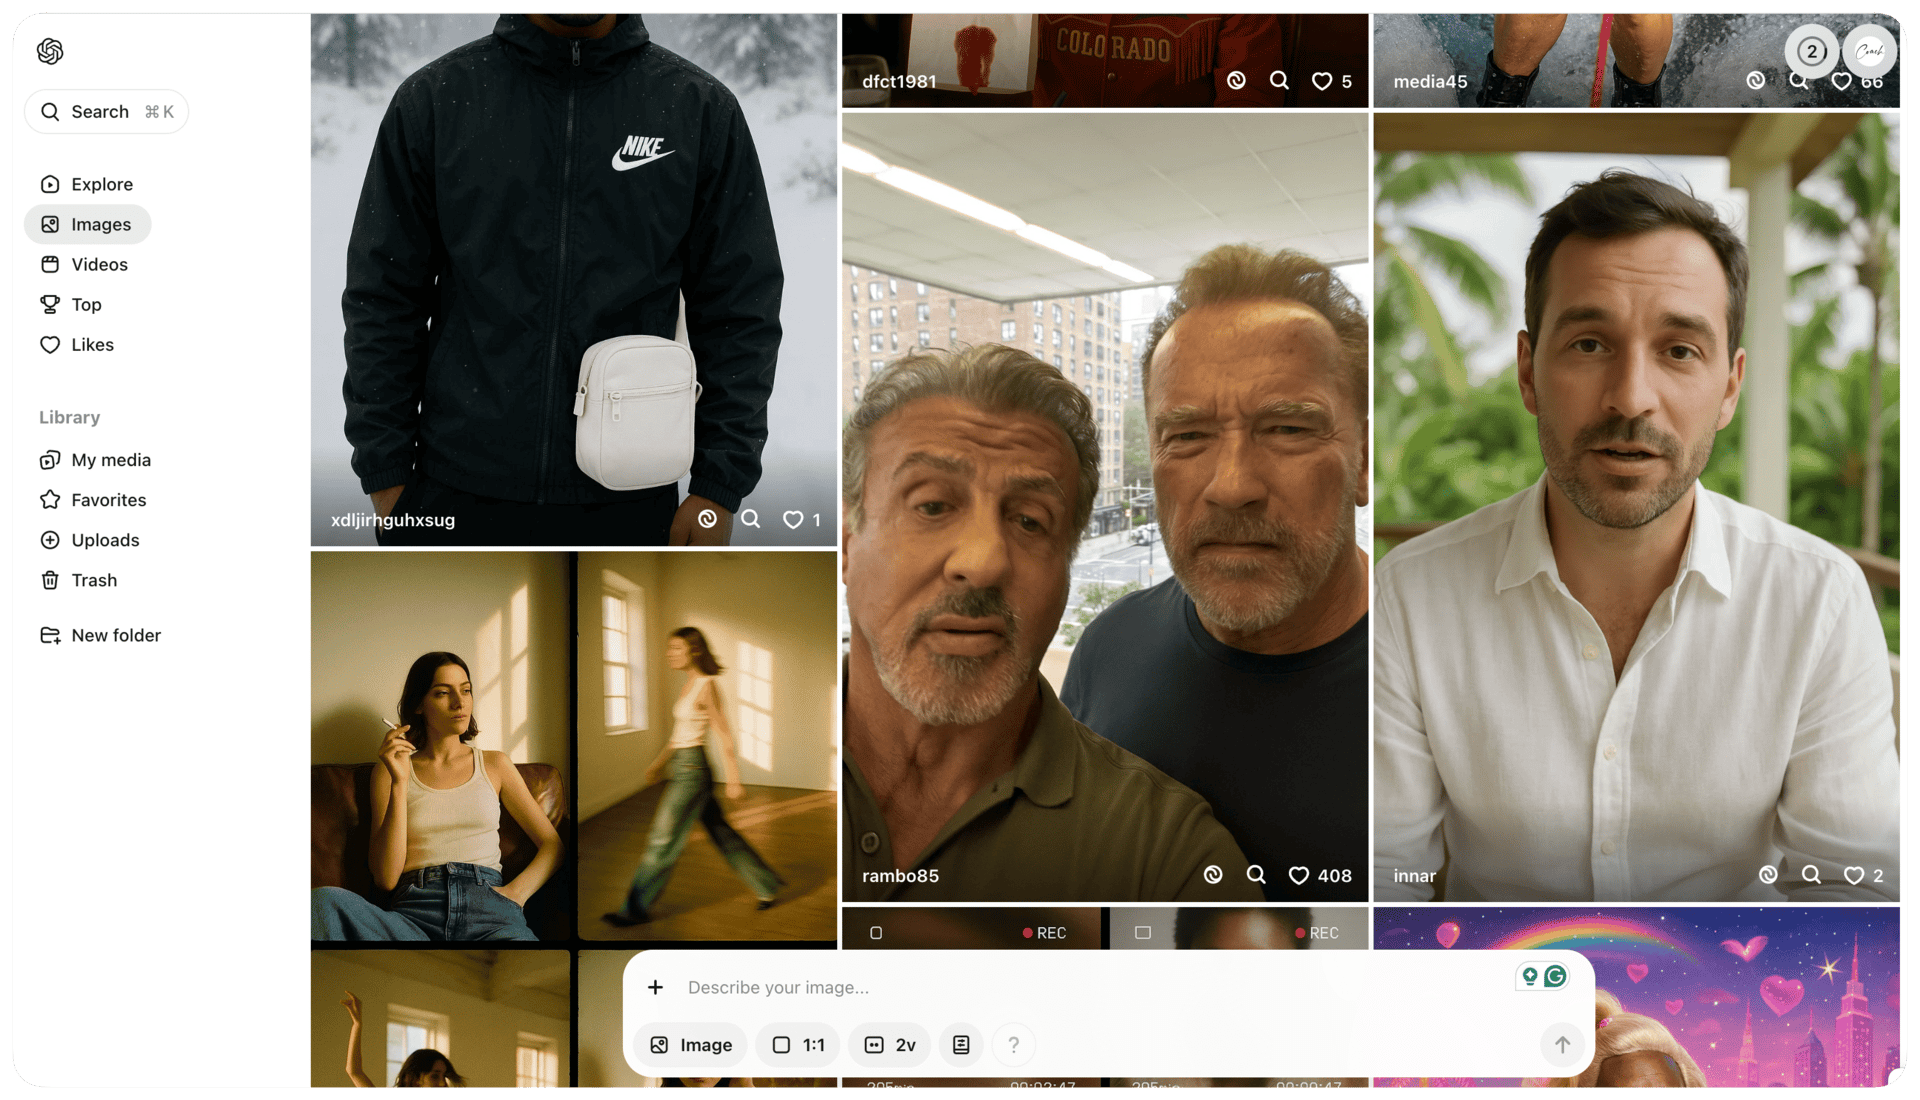The image size is (1920, 1100).
Task: Open the profile avatar at top right
Action: coord(1869,52)
